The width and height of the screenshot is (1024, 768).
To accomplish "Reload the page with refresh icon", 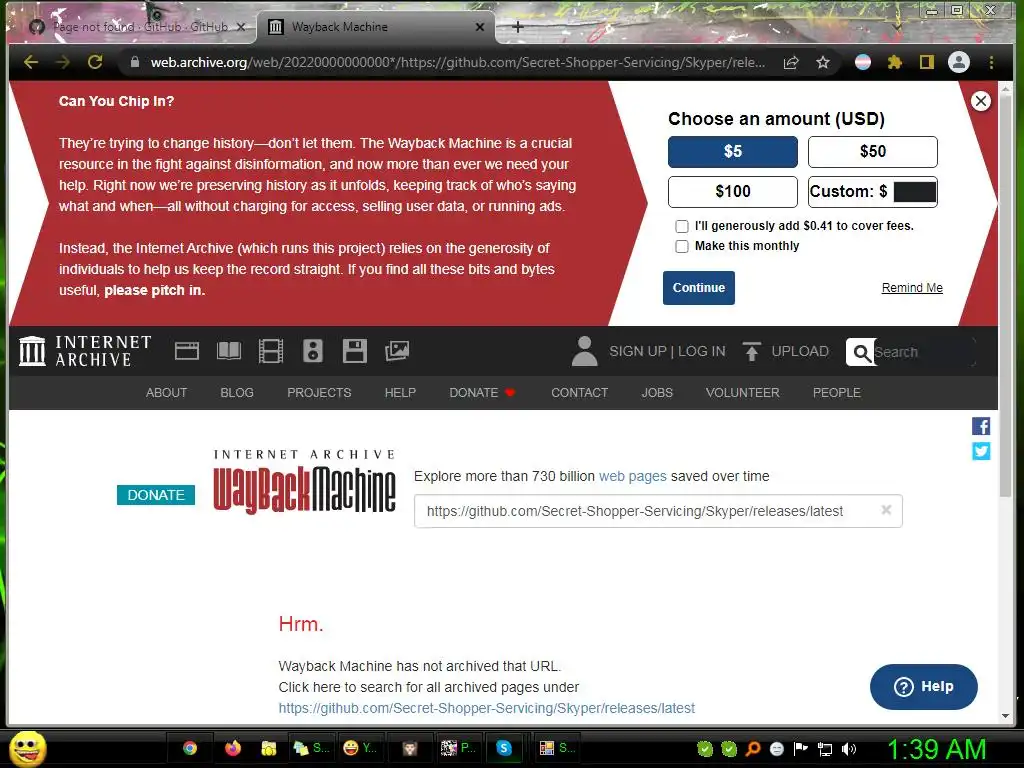I will pyautogui.click(x=95, y=62).
